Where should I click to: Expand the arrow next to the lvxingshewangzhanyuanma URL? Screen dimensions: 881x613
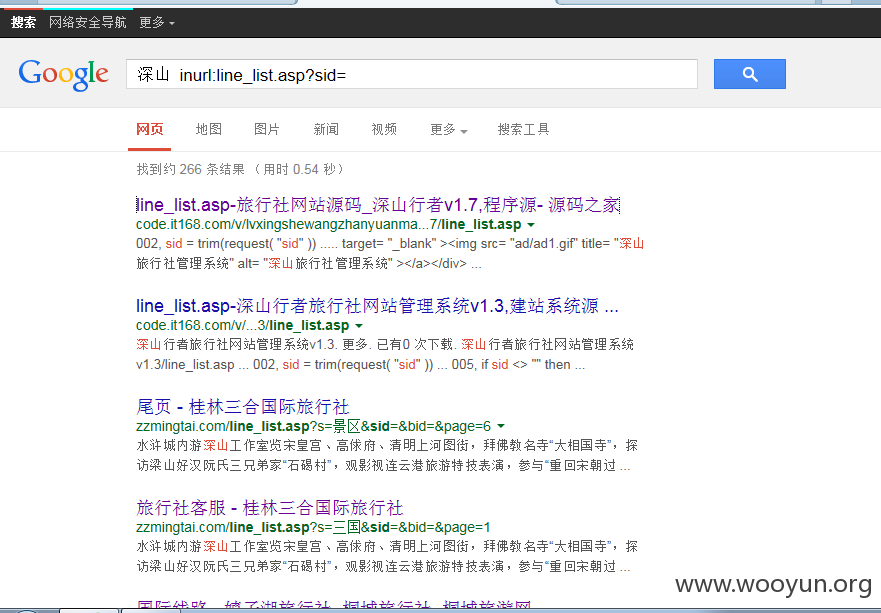(531, 225)
